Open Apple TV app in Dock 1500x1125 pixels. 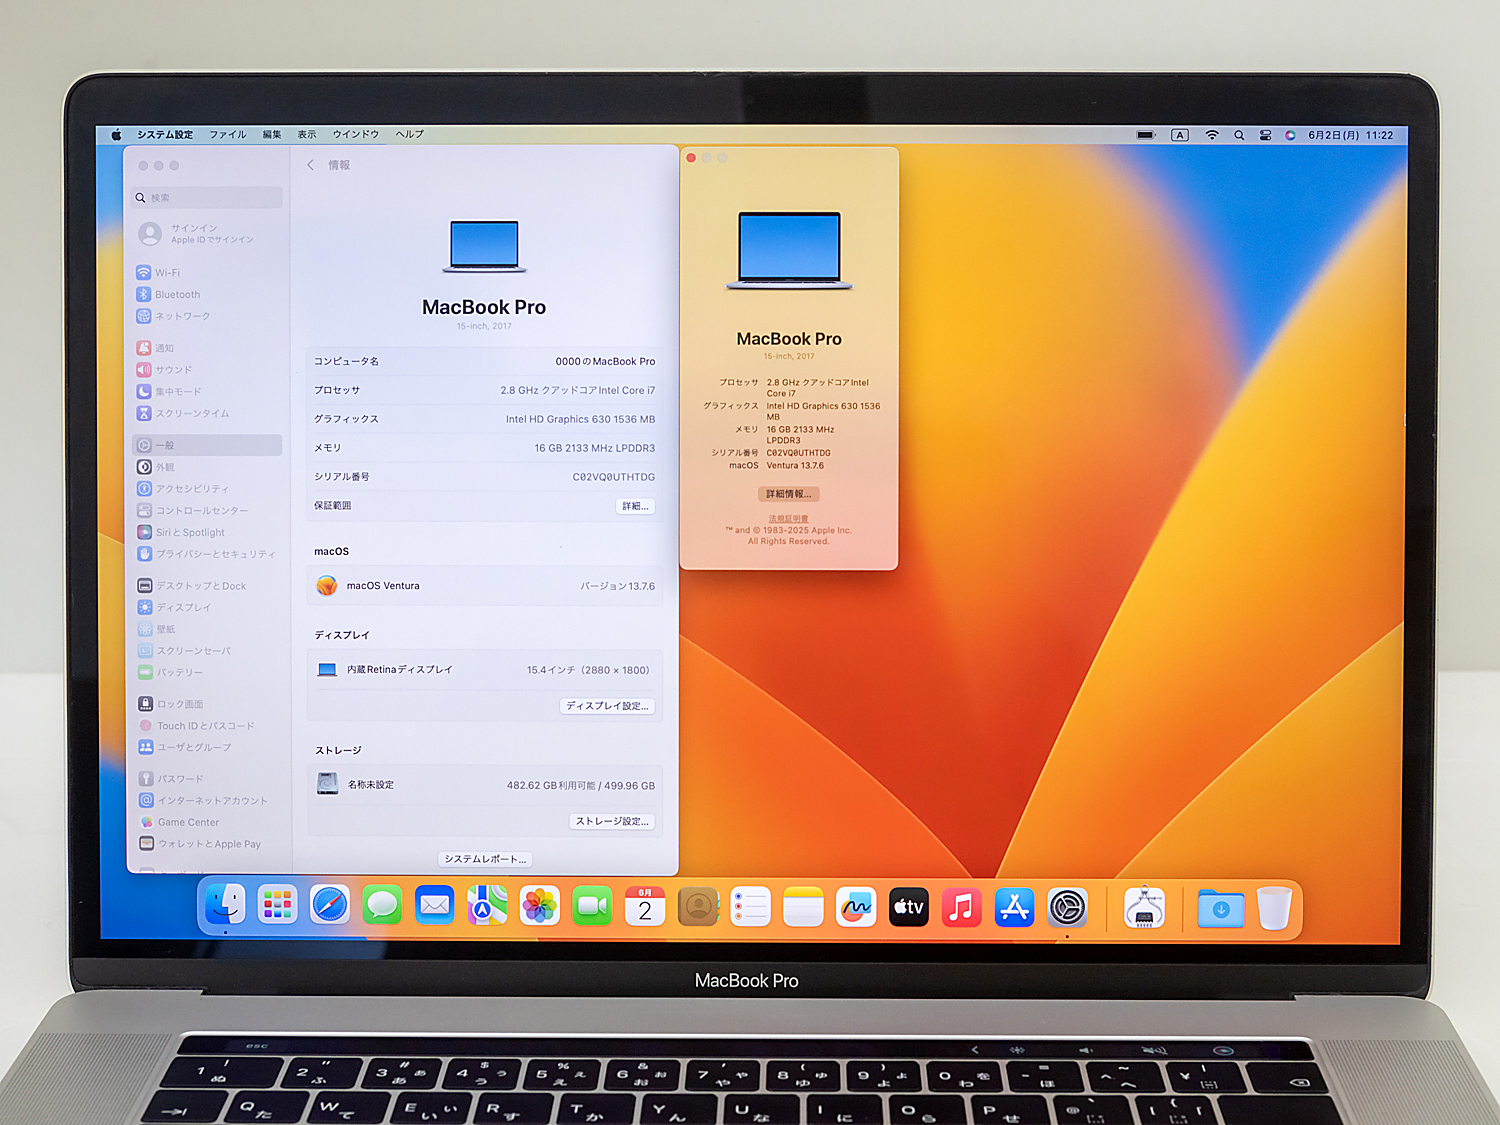[x=909, y=906]
